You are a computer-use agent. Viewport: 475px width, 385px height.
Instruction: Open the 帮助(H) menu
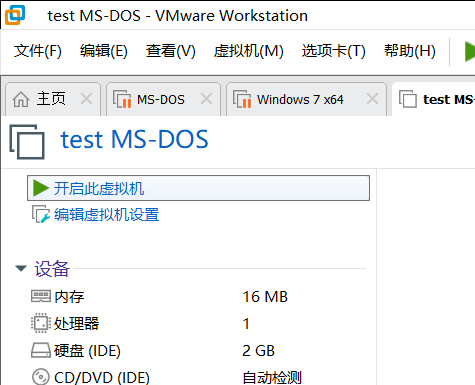[410, 51]
